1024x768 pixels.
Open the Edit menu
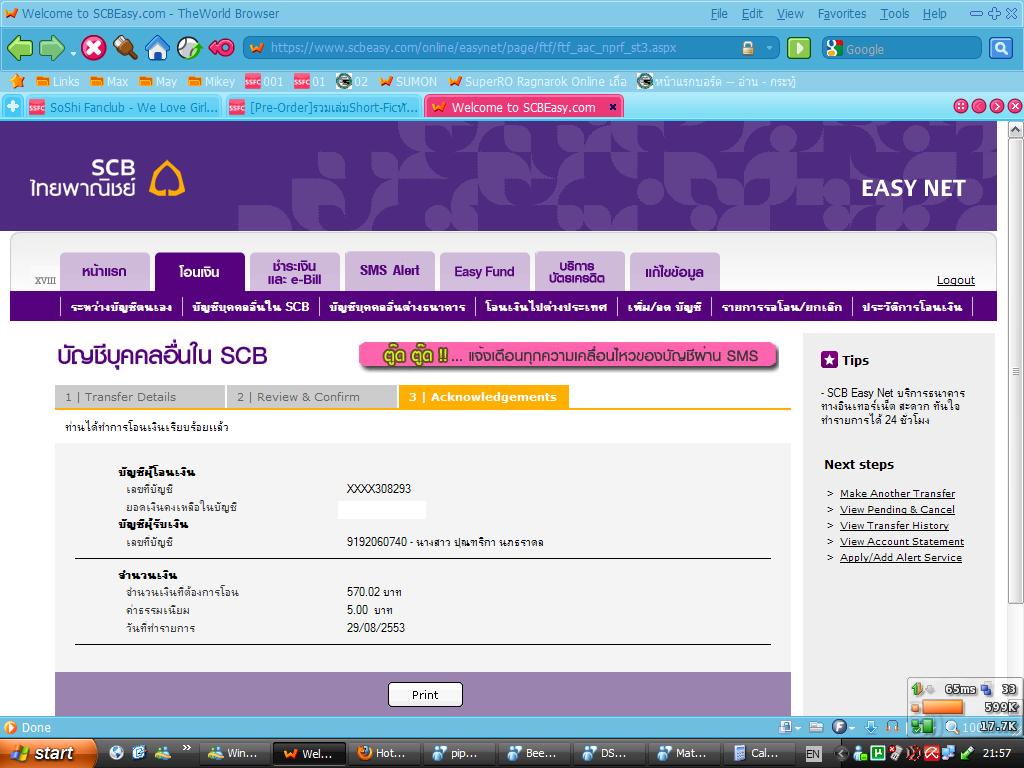click(x=752, y=14)
